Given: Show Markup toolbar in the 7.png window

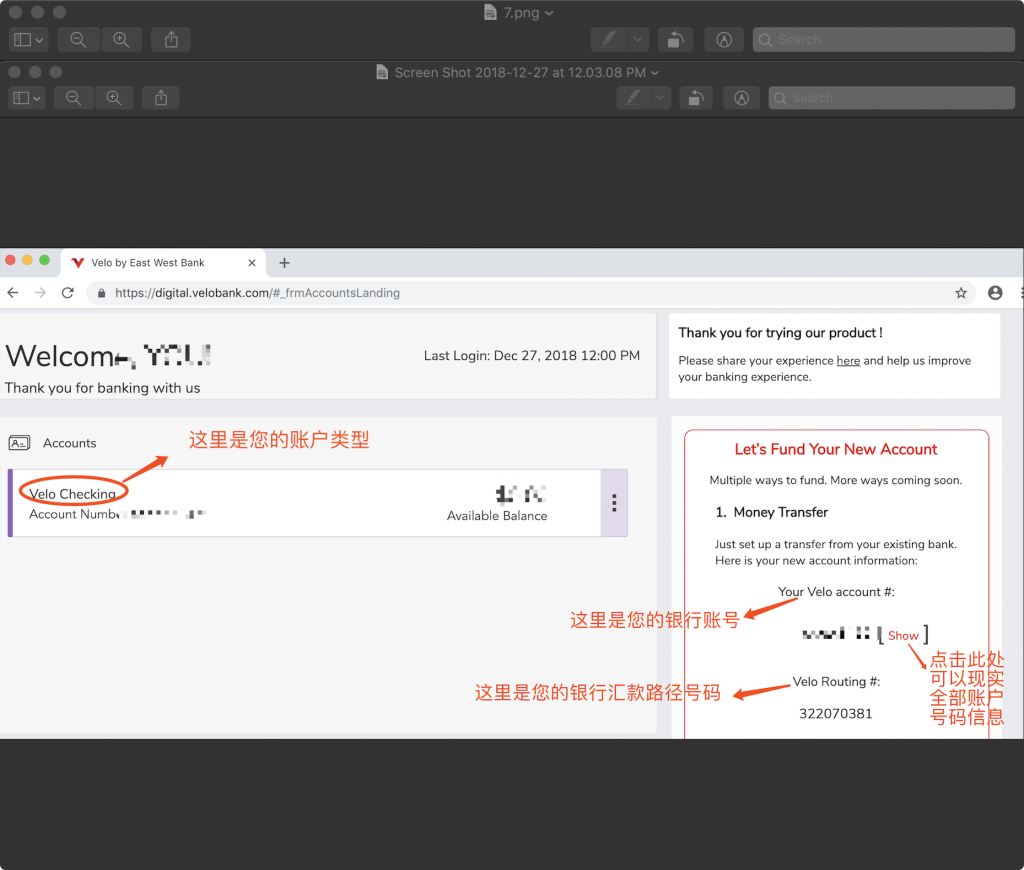Looking at the screenshot, I should click(x=724, y=40).
